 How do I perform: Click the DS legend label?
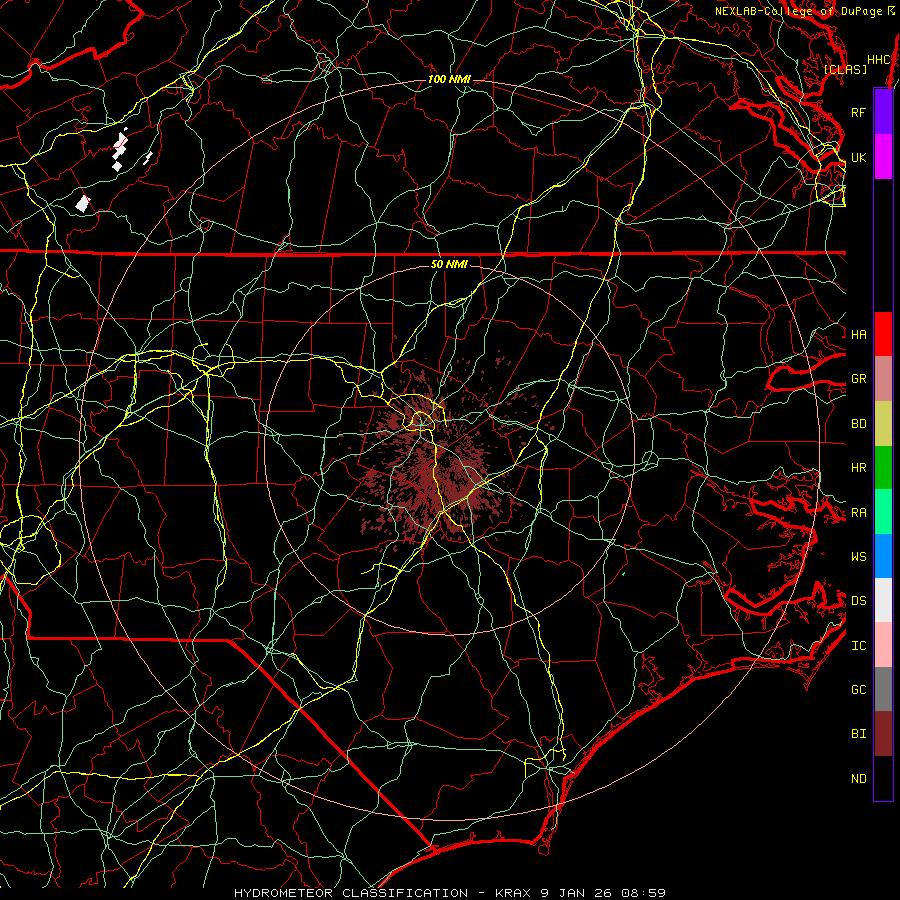858,601
